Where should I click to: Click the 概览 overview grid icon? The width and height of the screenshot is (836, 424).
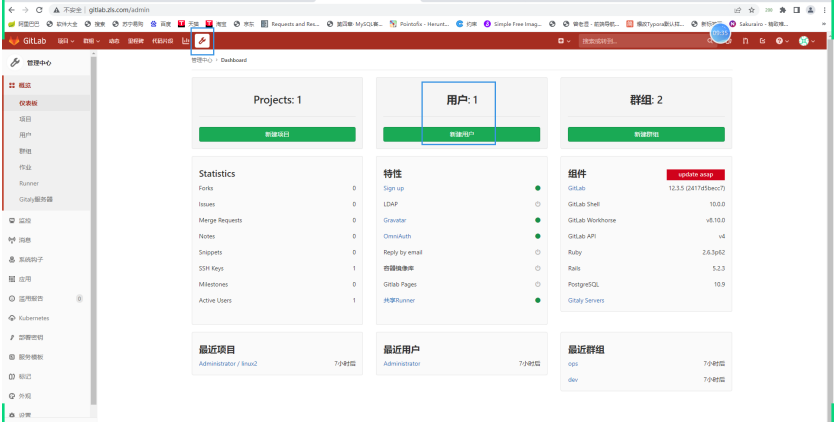tap(12, 85)
